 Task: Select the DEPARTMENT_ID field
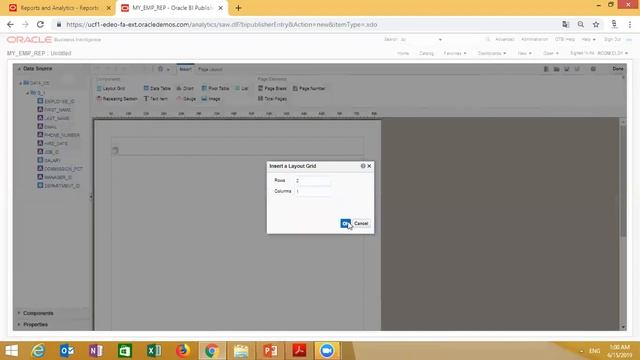pyautogui.click(x=59, y=186)
